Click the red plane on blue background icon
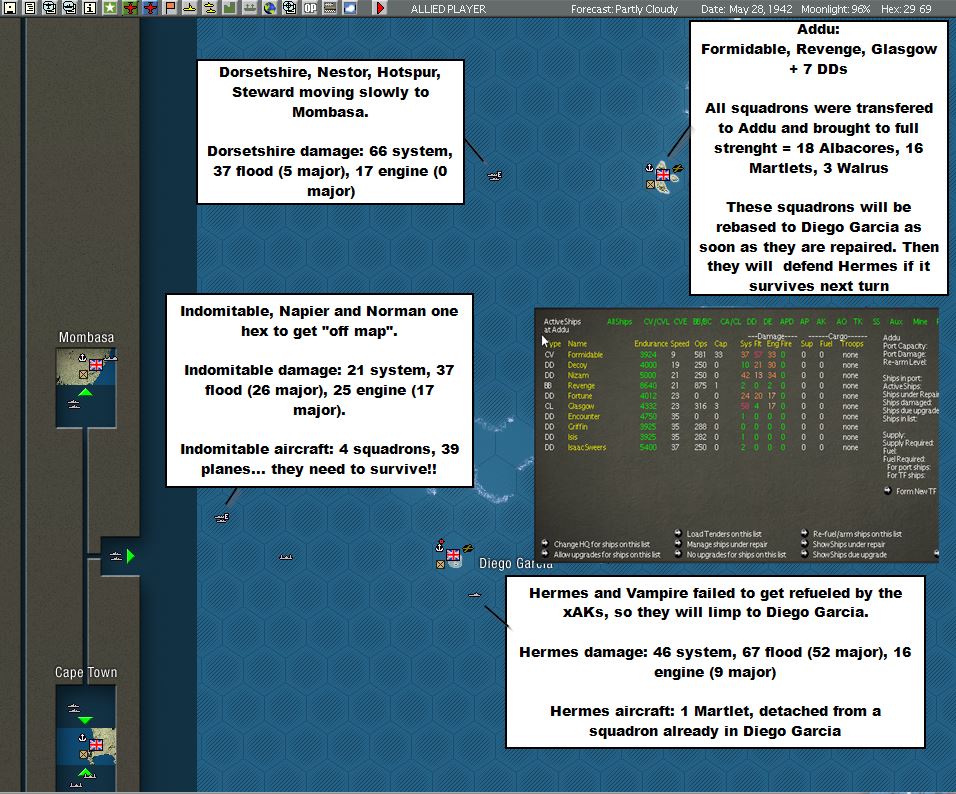The height and width of the screenshot is (794, 956). (149, 8)
